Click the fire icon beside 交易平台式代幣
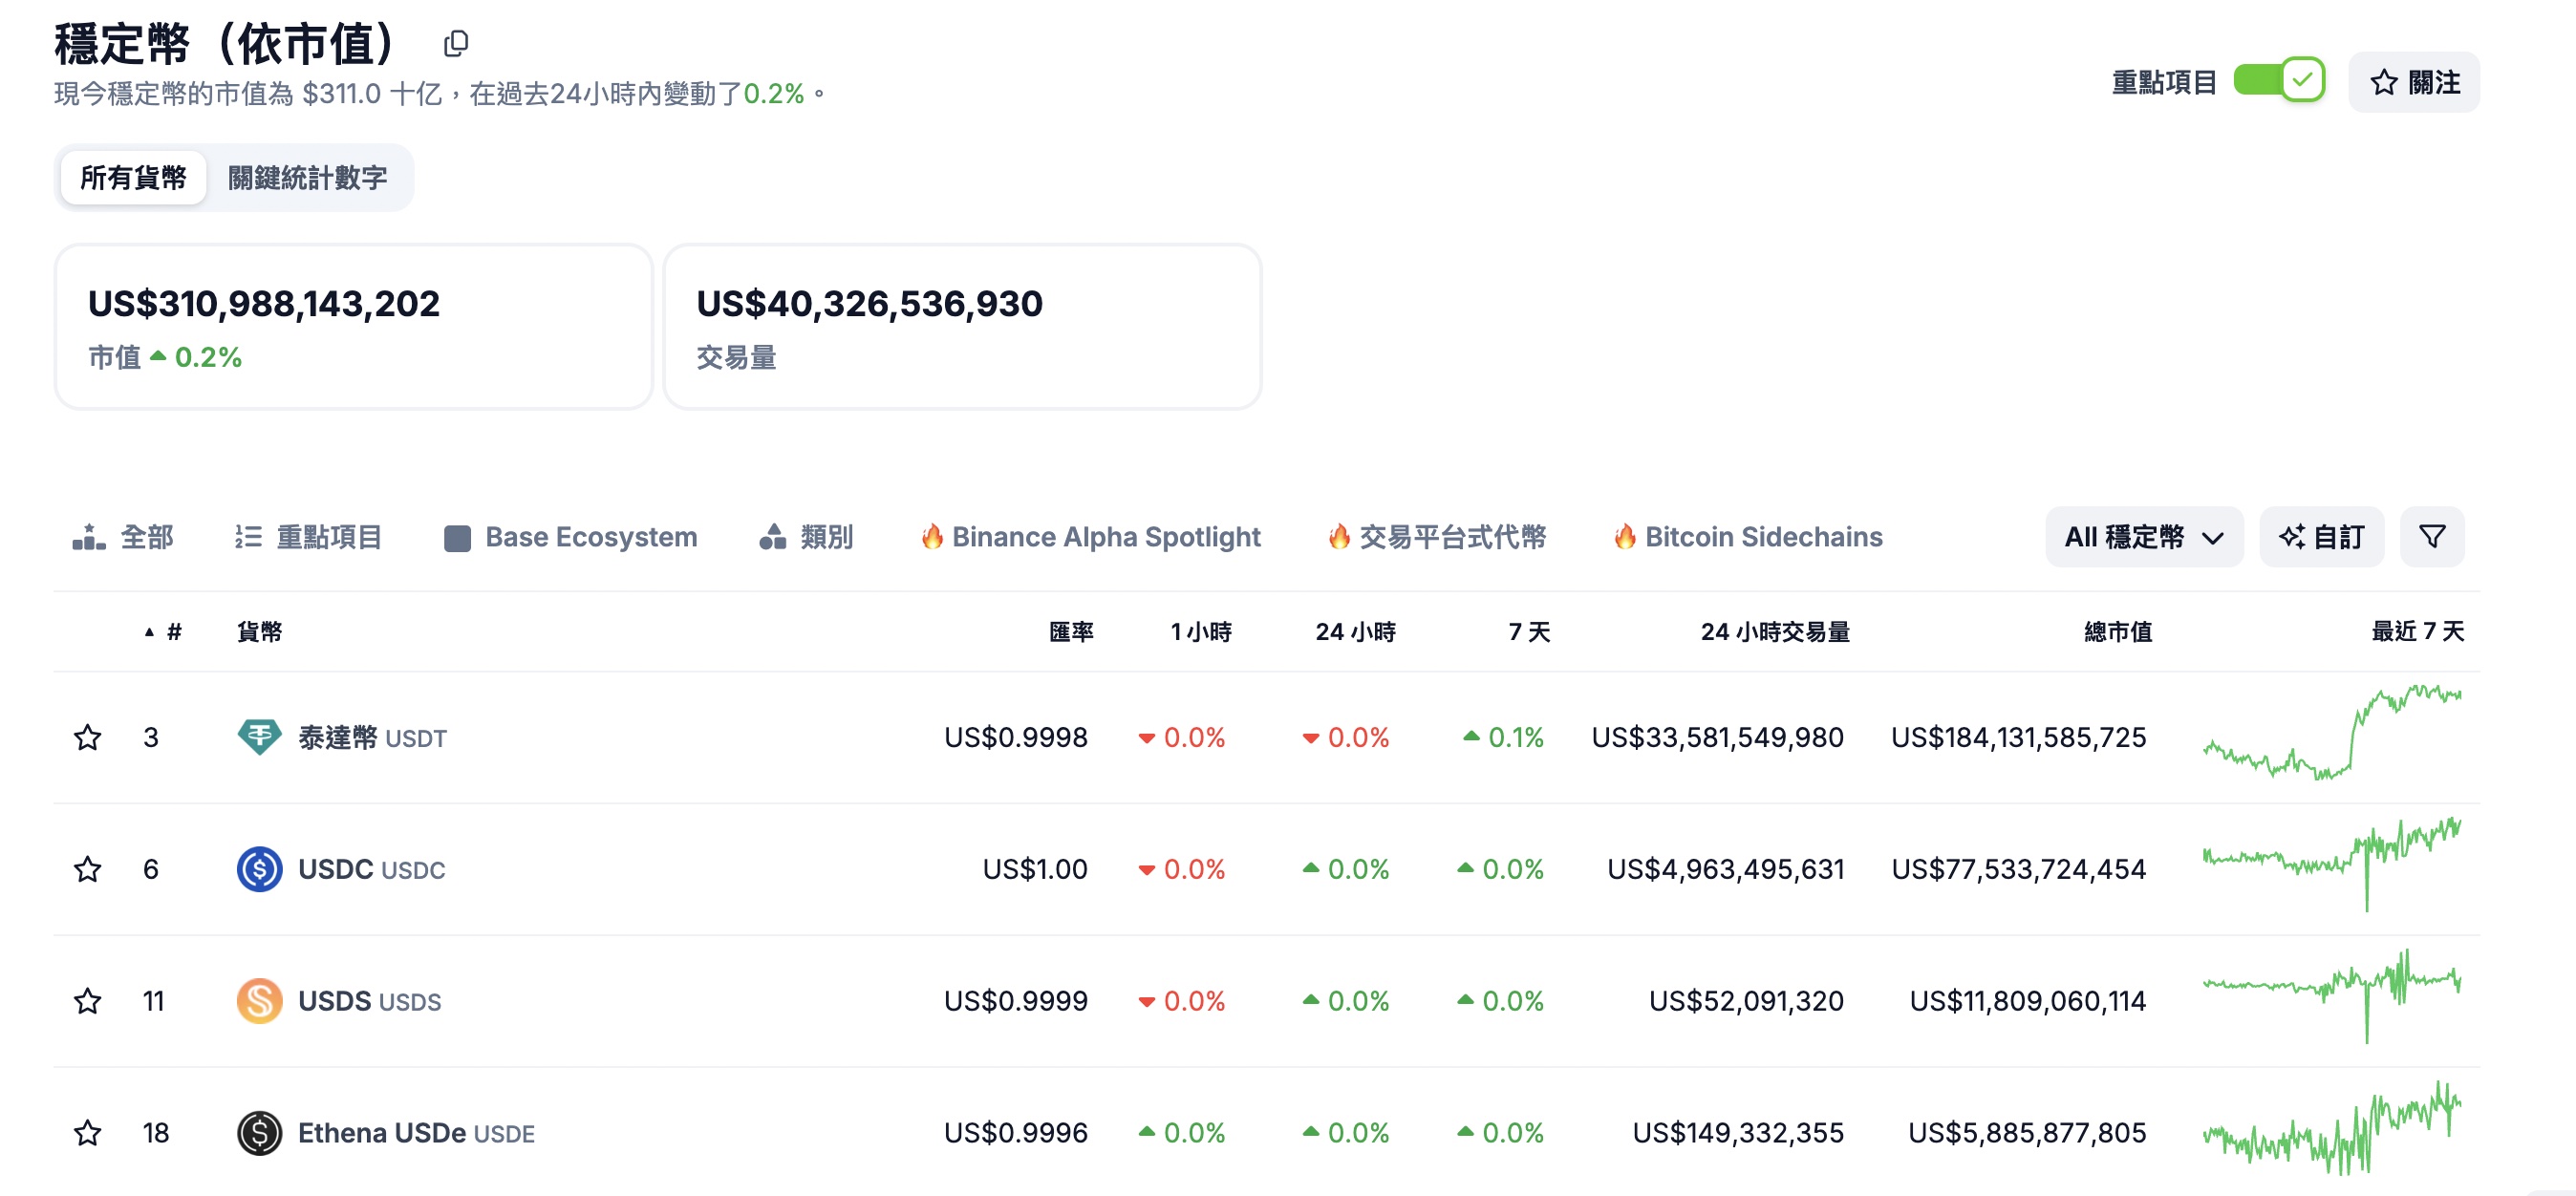The image size is (2576, 1196). [x=1339, y=537]
